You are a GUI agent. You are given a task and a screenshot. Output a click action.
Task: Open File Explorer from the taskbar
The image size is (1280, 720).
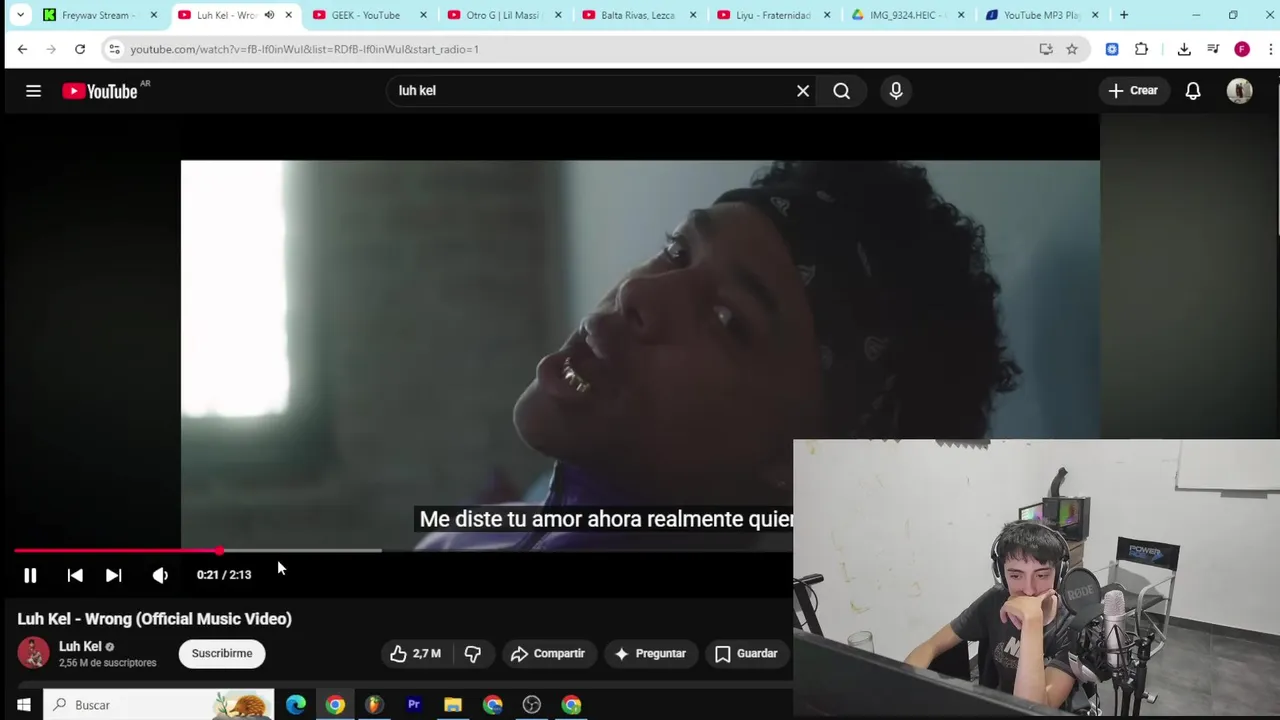[453, 705]
